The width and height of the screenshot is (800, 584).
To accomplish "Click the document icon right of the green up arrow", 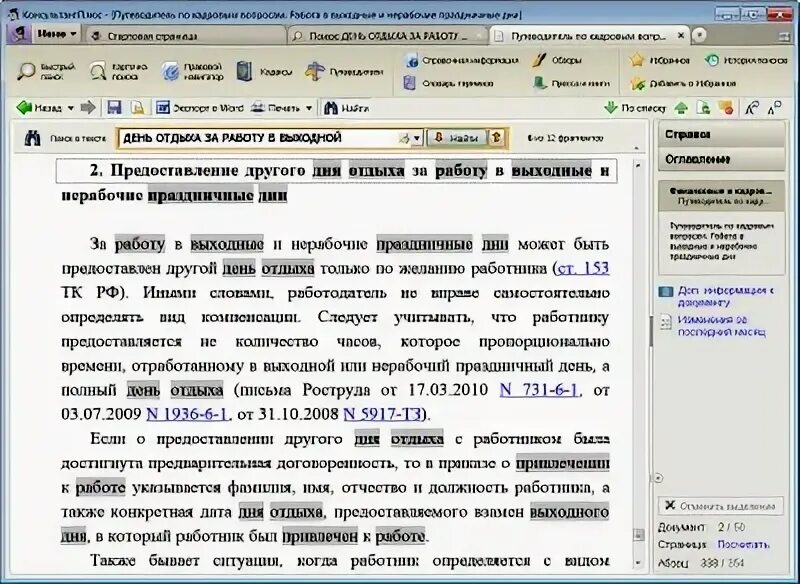I will pos(704,108).
